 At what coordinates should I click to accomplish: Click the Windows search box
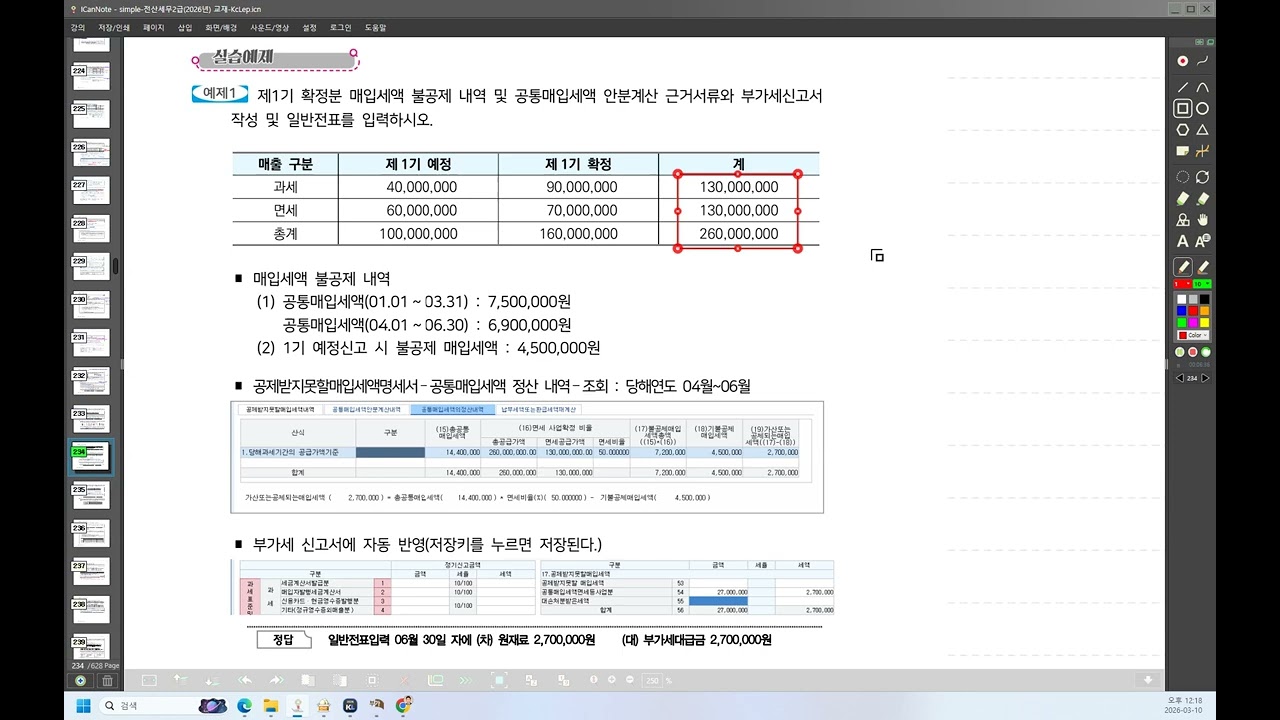[165, 706]
